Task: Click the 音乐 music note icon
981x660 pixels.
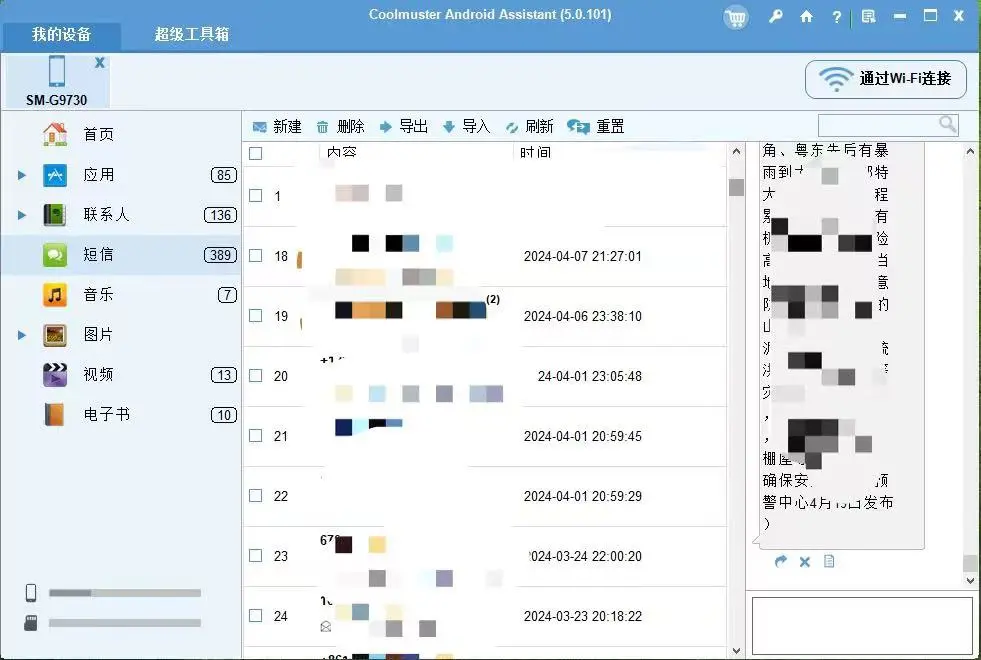Action: pyautogui.click(x=55, y=295)
